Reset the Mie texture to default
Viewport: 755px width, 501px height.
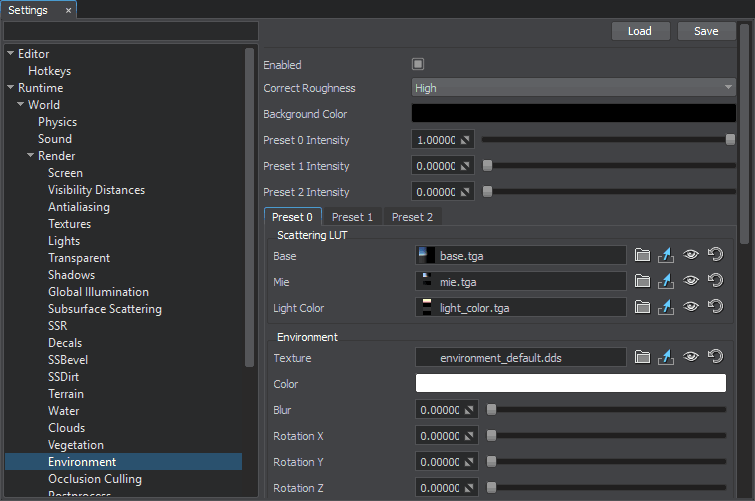click(715, 282)
